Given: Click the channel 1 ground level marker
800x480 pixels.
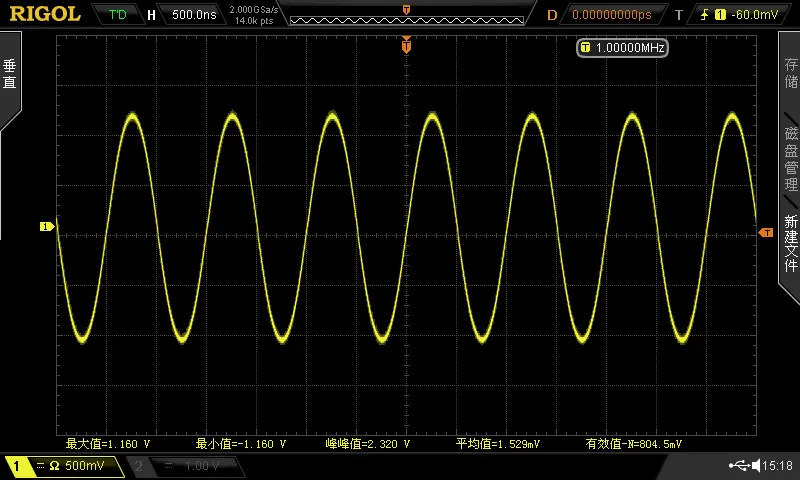Looking at the screenshot, I should click(46, 226).
